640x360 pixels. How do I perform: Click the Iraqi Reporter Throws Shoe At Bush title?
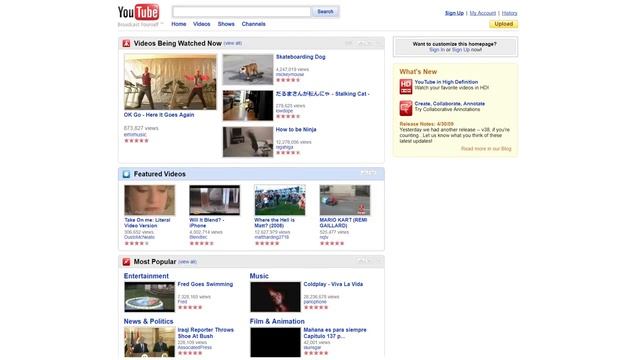tap(206, 333)
